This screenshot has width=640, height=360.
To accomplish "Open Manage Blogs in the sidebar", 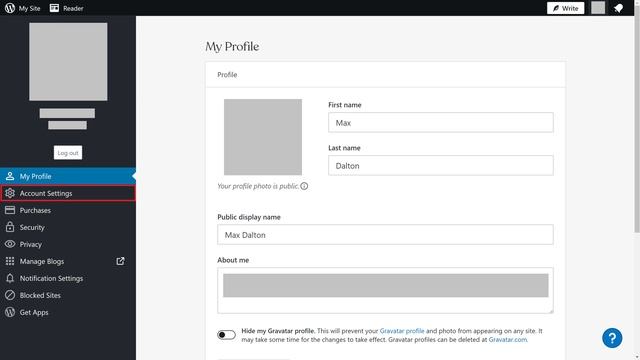I will (x=68, y=261).
